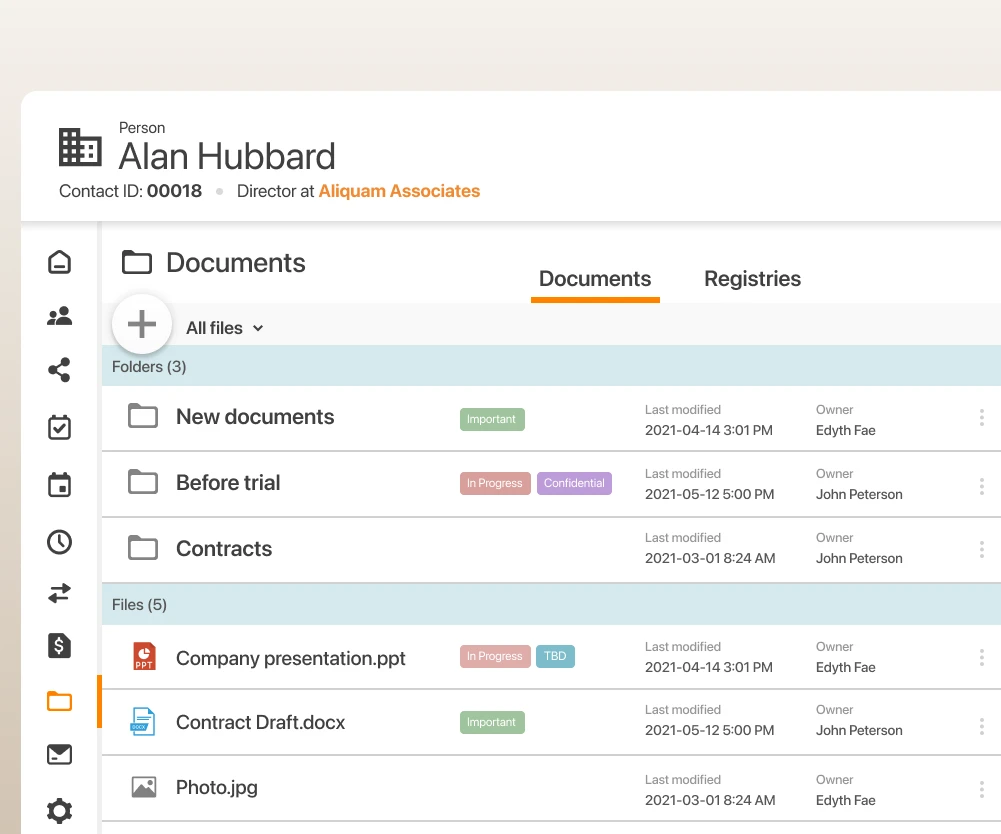Open the calendar icon in sidebar
Image resolution: width=1001 pixels, height=834 pixels.
point(59,485)
